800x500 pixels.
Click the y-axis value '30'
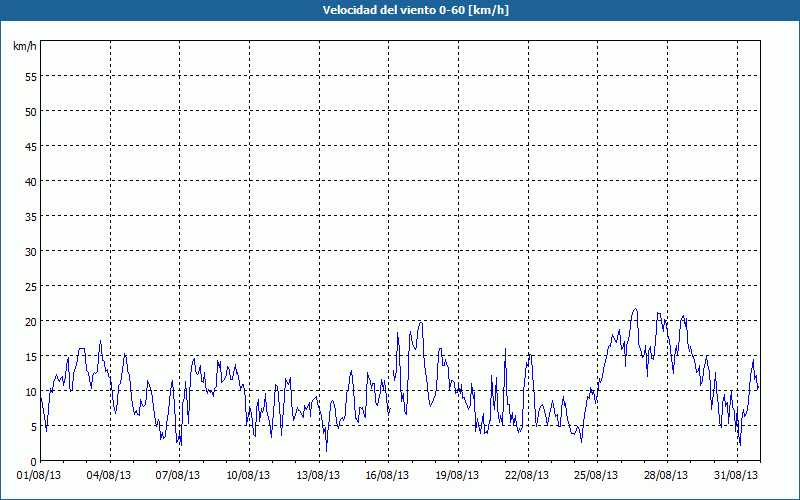[31, 252]
